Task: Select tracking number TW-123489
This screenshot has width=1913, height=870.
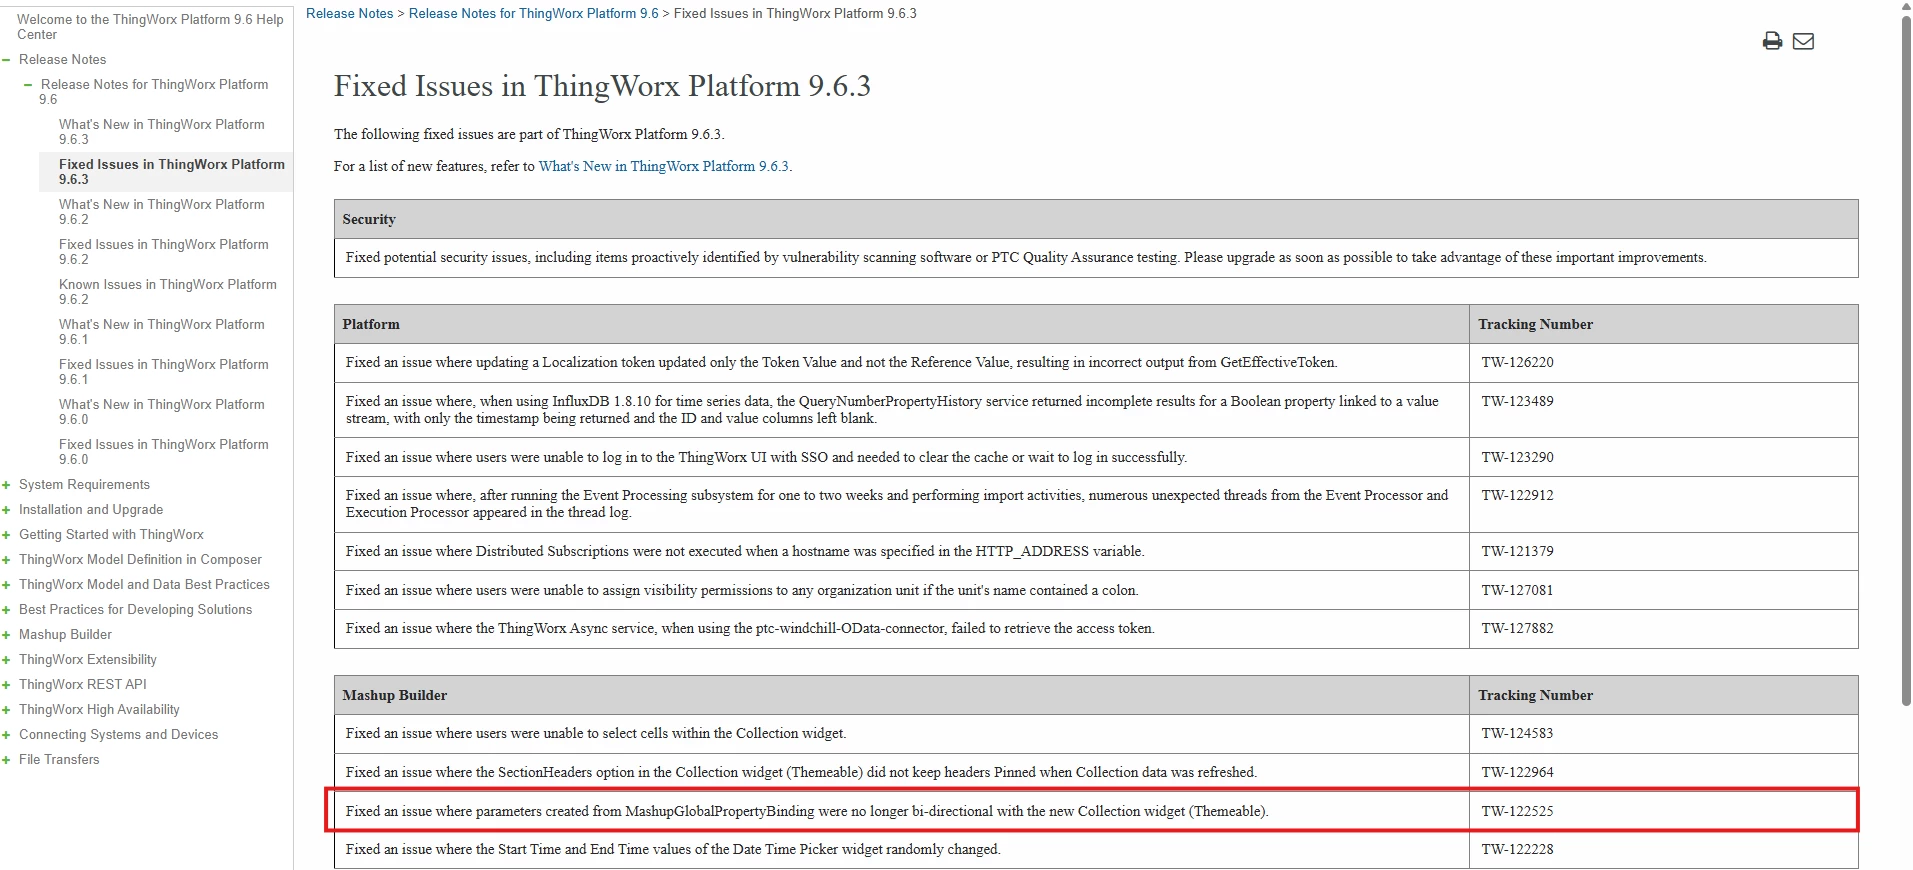Action: pos(1517,402)
